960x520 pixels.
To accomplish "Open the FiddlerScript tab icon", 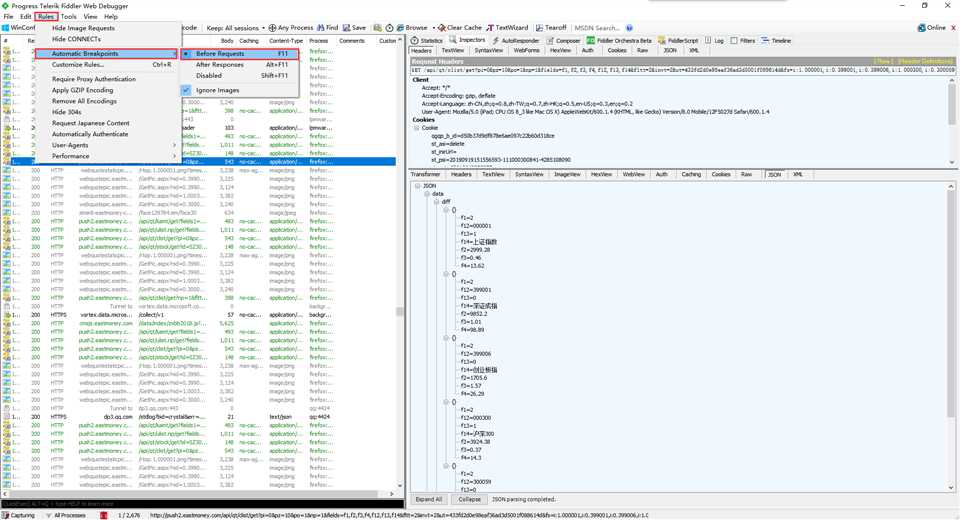I will [662, 40].
